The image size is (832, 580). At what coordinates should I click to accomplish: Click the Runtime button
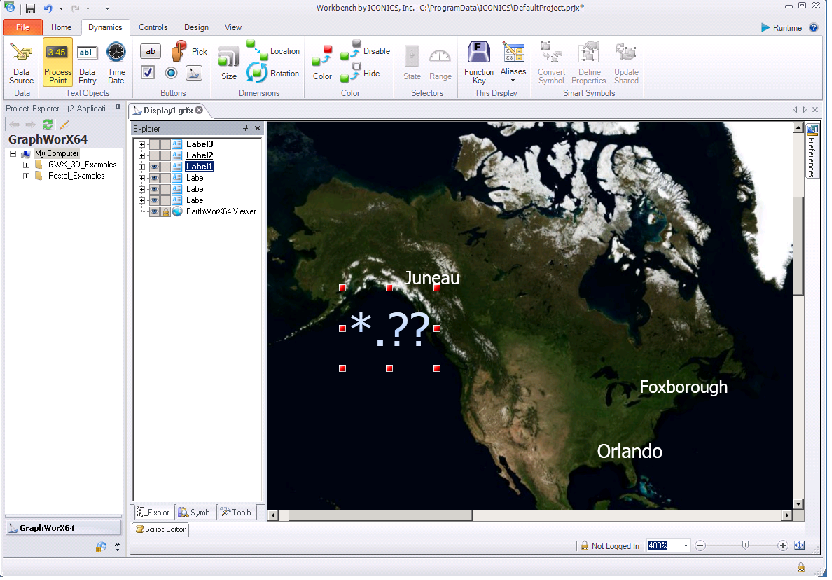781,28
